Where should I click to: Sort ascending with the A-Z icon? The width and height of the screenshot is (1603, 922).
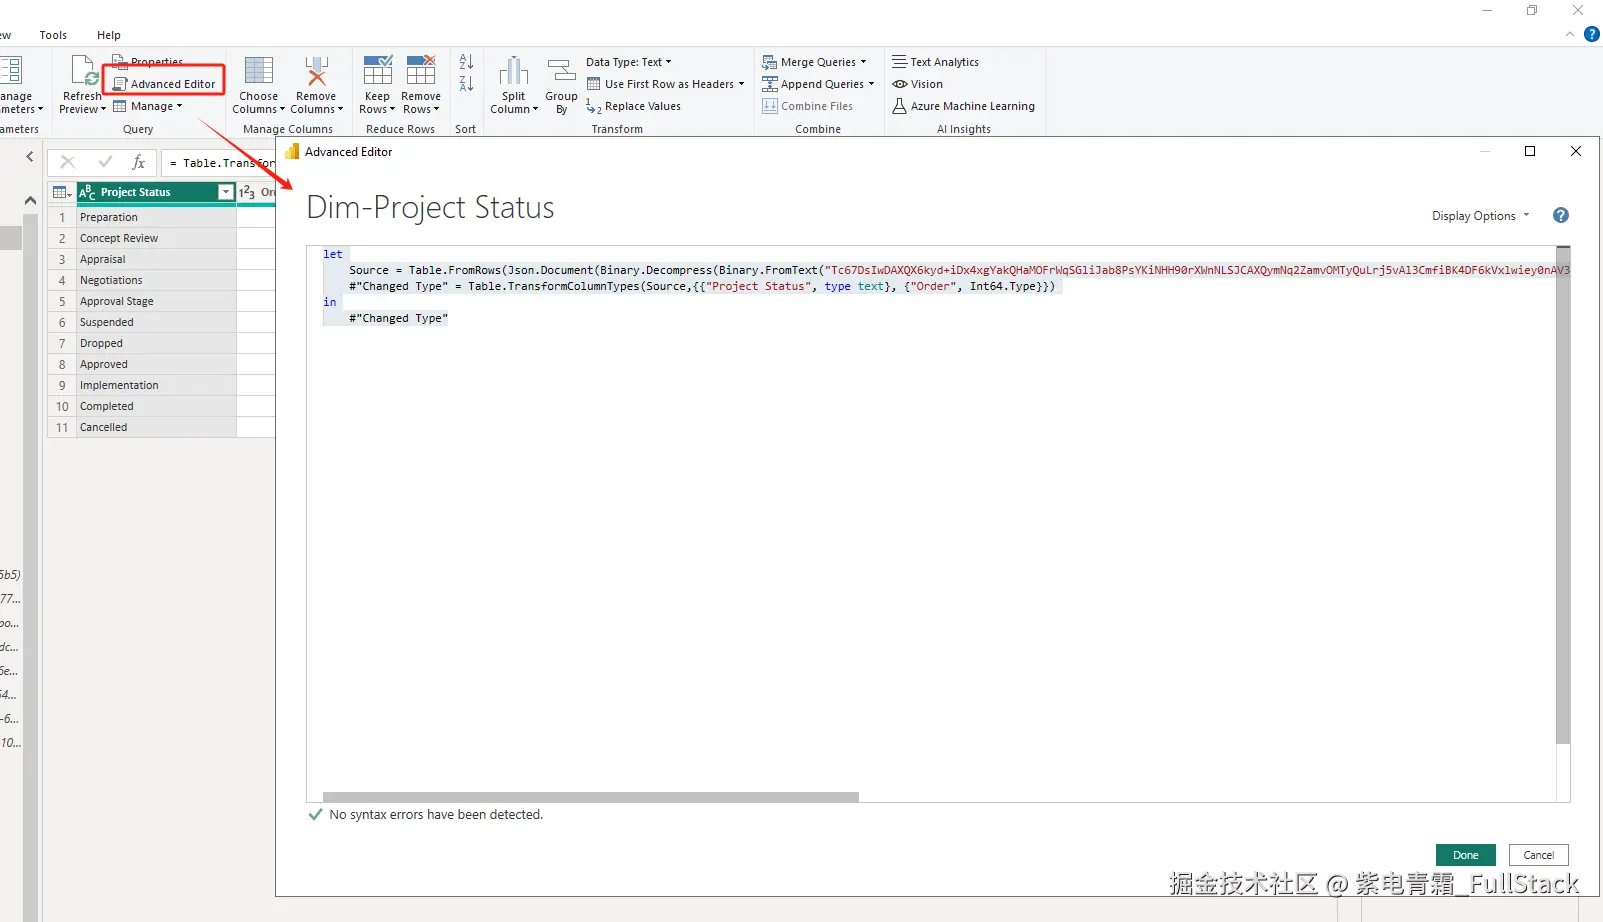(x=466, y=62)
